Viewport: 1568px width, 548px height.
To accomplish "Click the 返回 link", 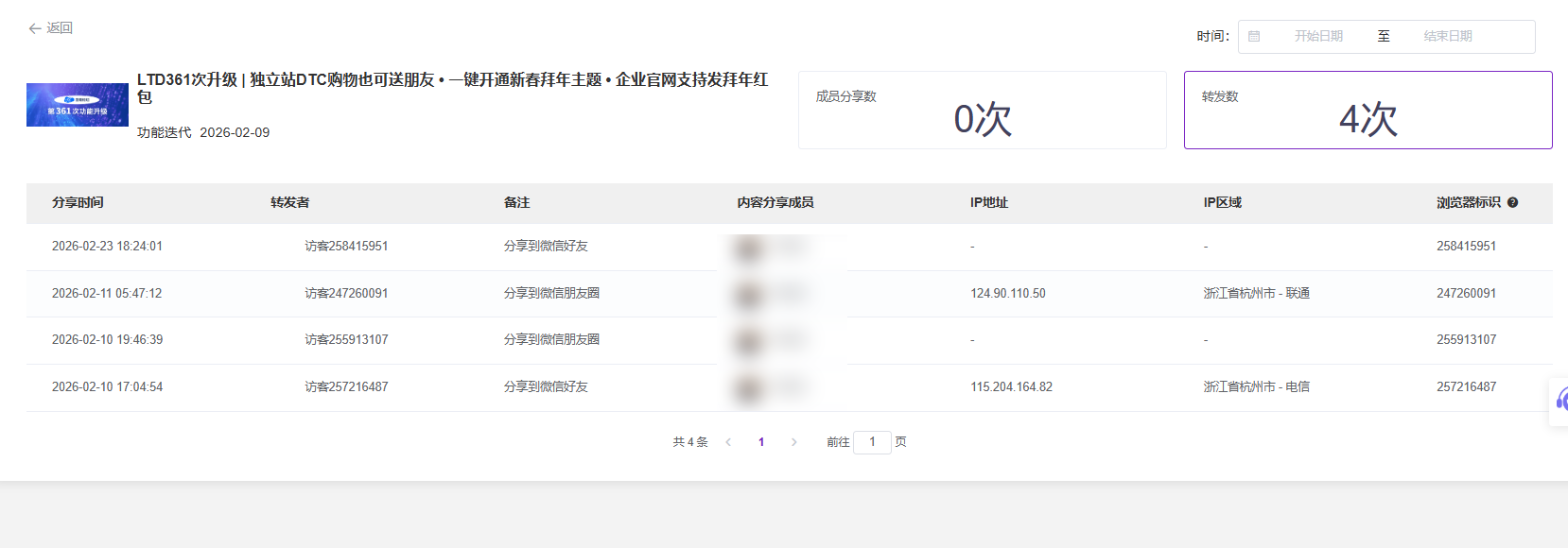I will (59, 28).
